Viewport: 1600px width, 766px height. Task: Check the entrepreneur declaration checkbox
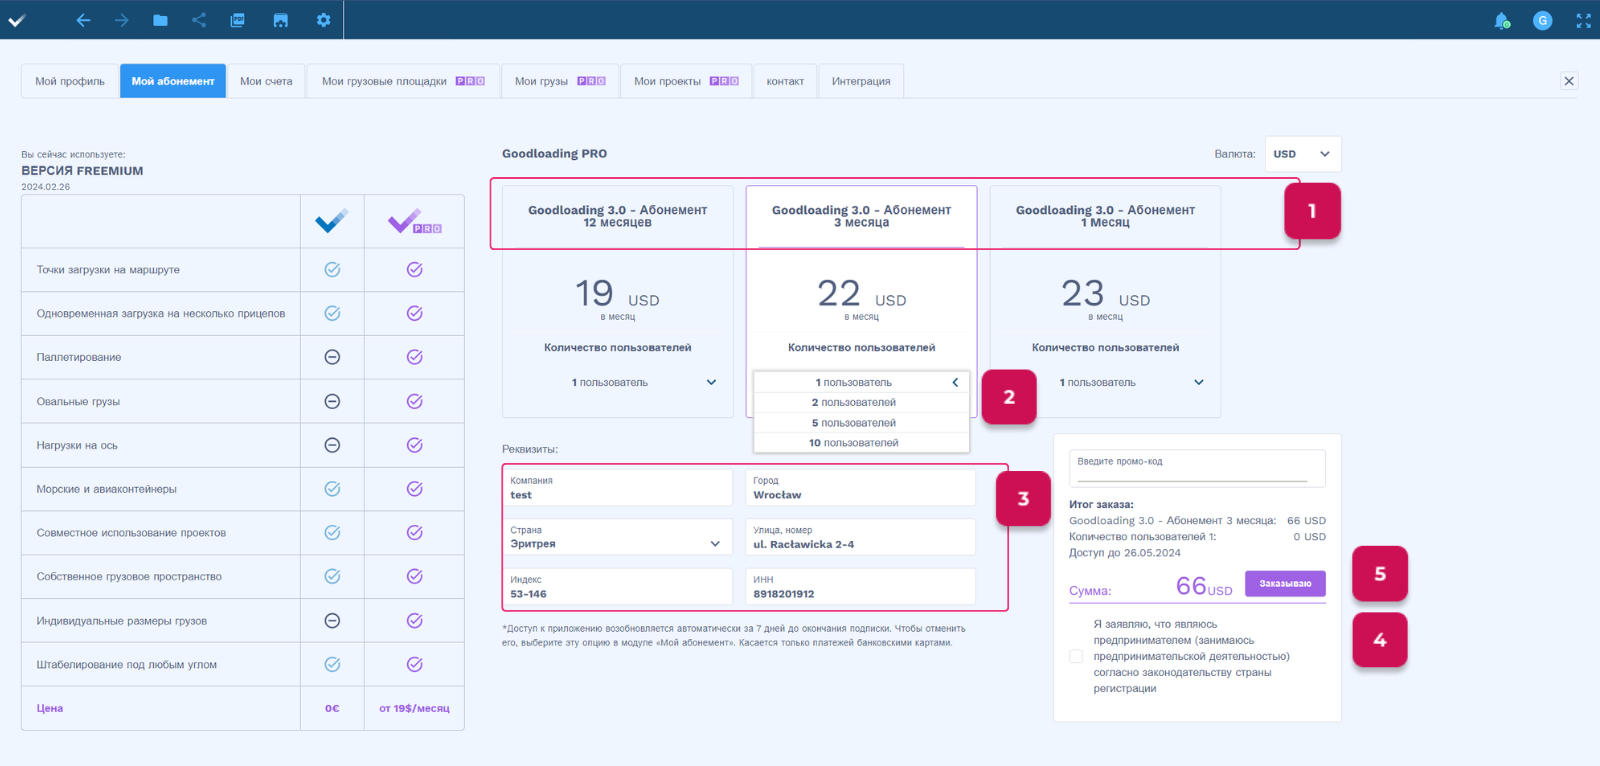click(x=1076, y=657)
